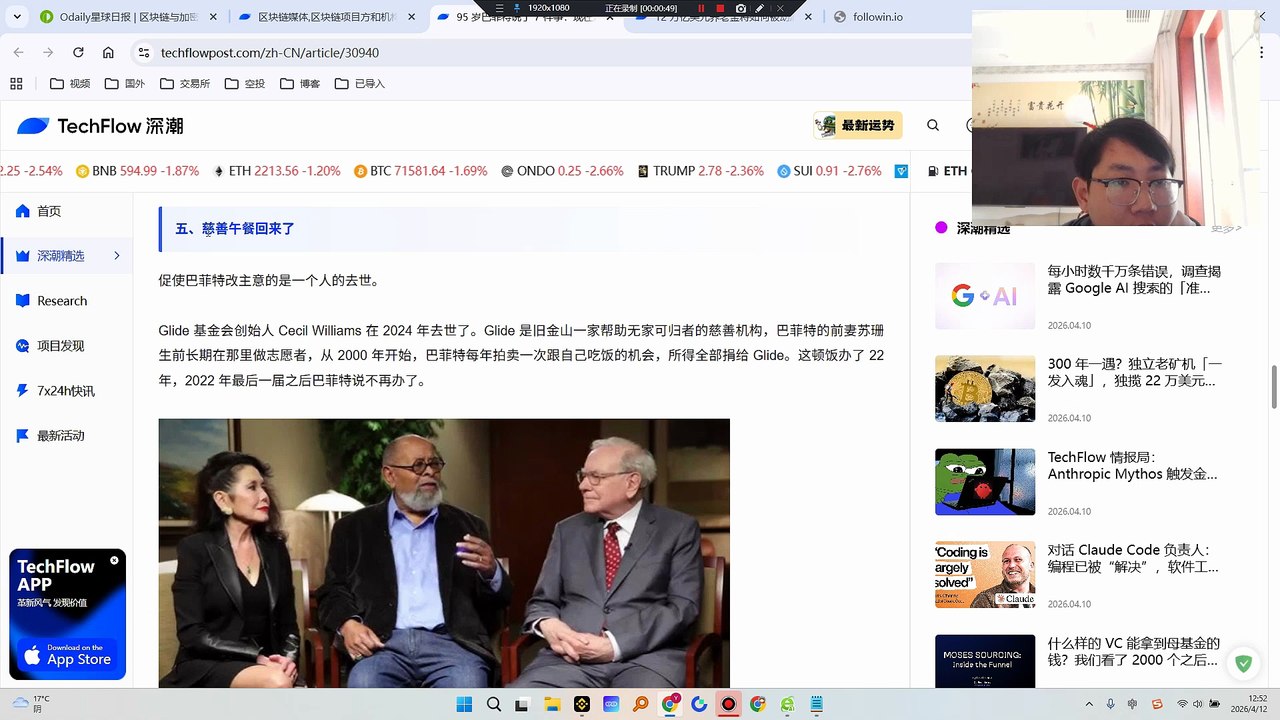The width and height of the screenshot is (1280, 720).
Task: Open the site search magnifier
Action: point(933,125)
